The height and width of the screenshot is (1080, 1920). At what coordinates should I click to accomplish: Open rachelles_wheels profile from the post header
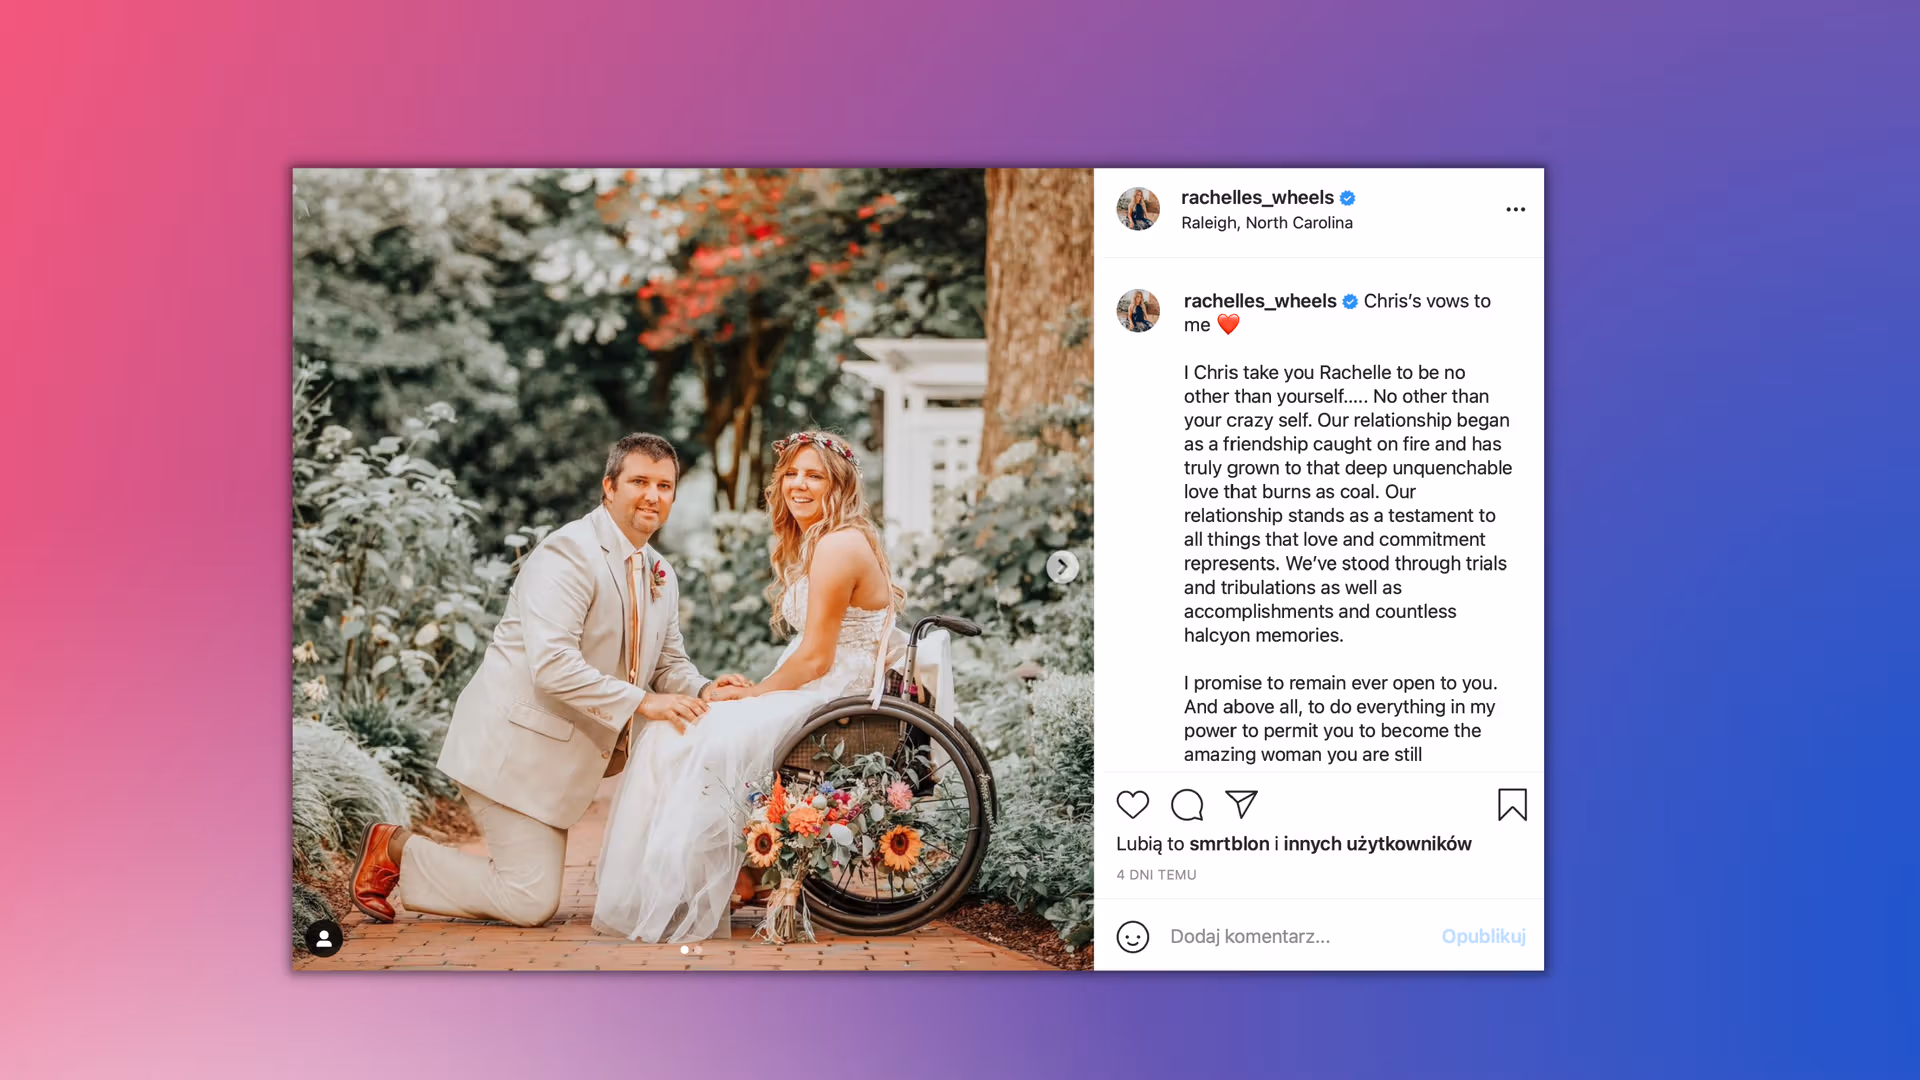(x=1257, y=198)
